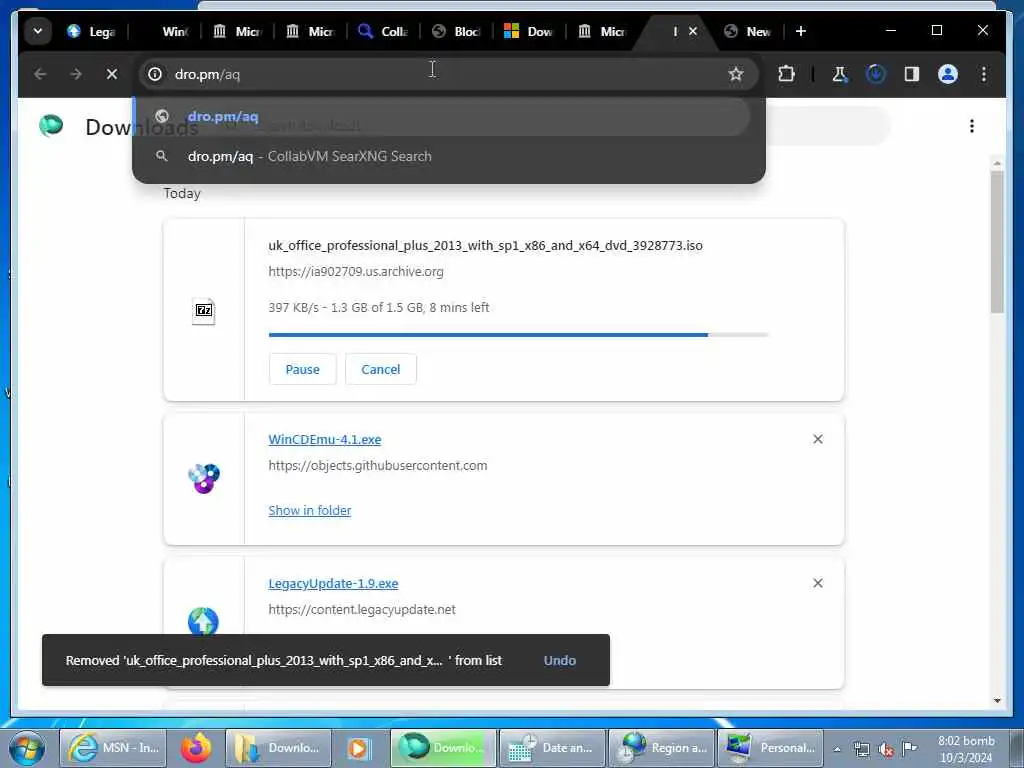The height and width of the screenshot is (768, 1024).
Task: Open the LegacyUpdate-1.9.exe file link
Action: click(333, 583)
